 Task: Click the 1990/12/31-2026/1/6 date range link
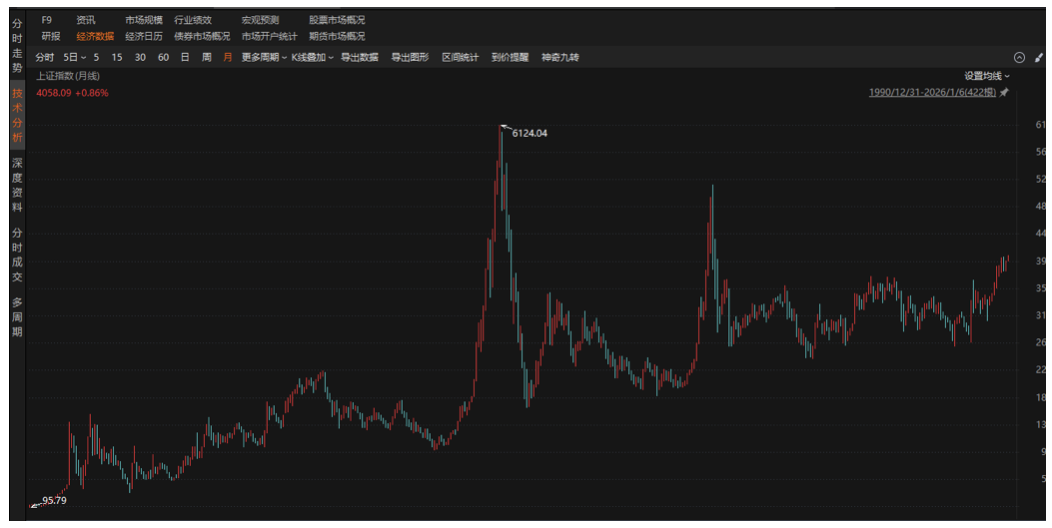[x=932, y=92]
